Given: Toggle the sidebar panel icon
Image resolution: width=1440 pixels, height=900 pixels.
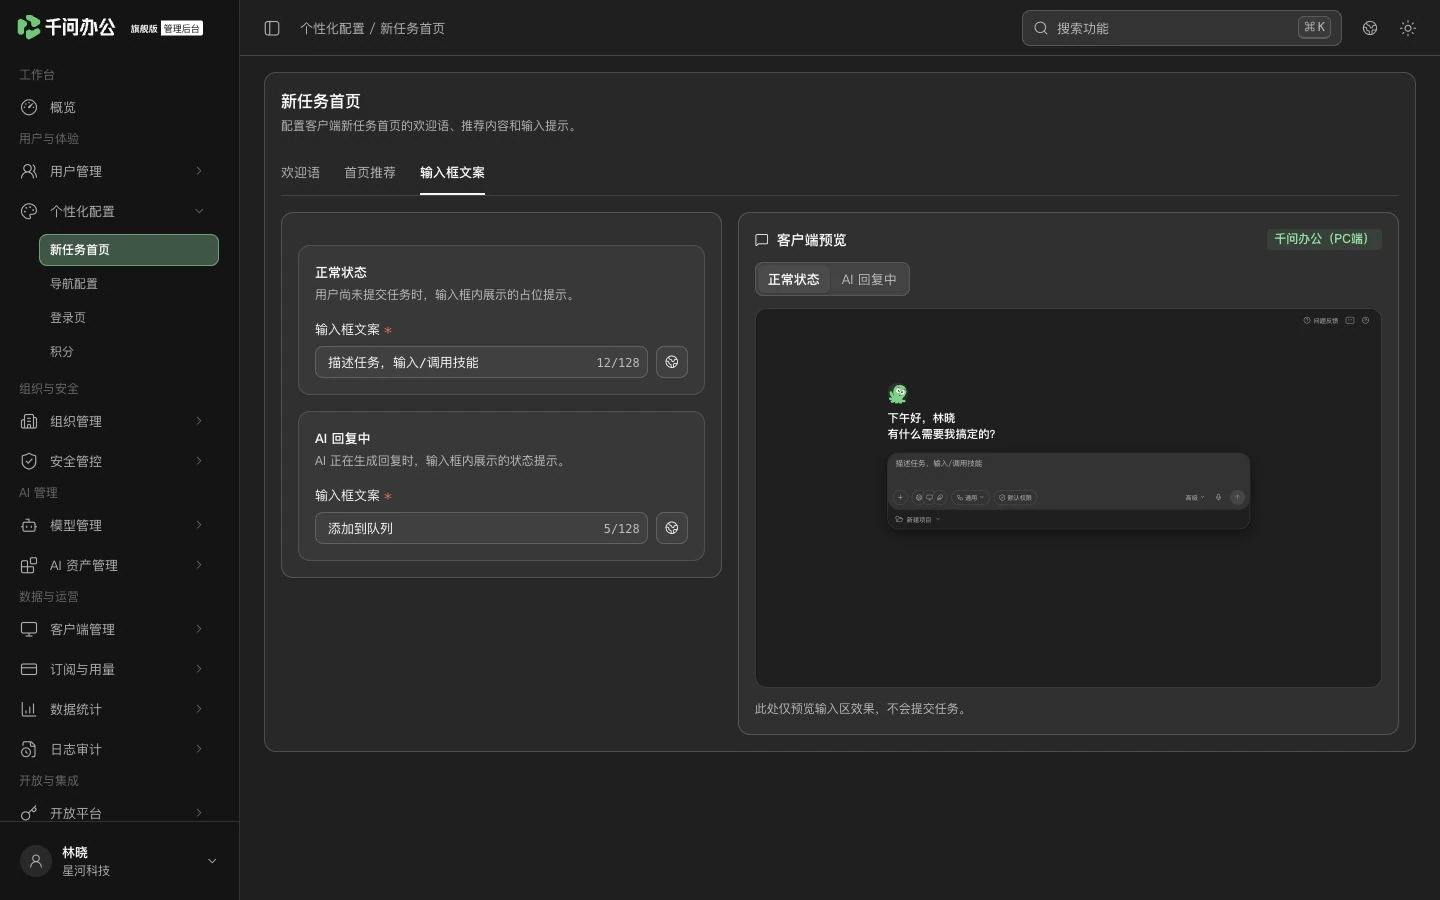Looking at the screenshot, I should pyautogui.click(x=272, y=28).
